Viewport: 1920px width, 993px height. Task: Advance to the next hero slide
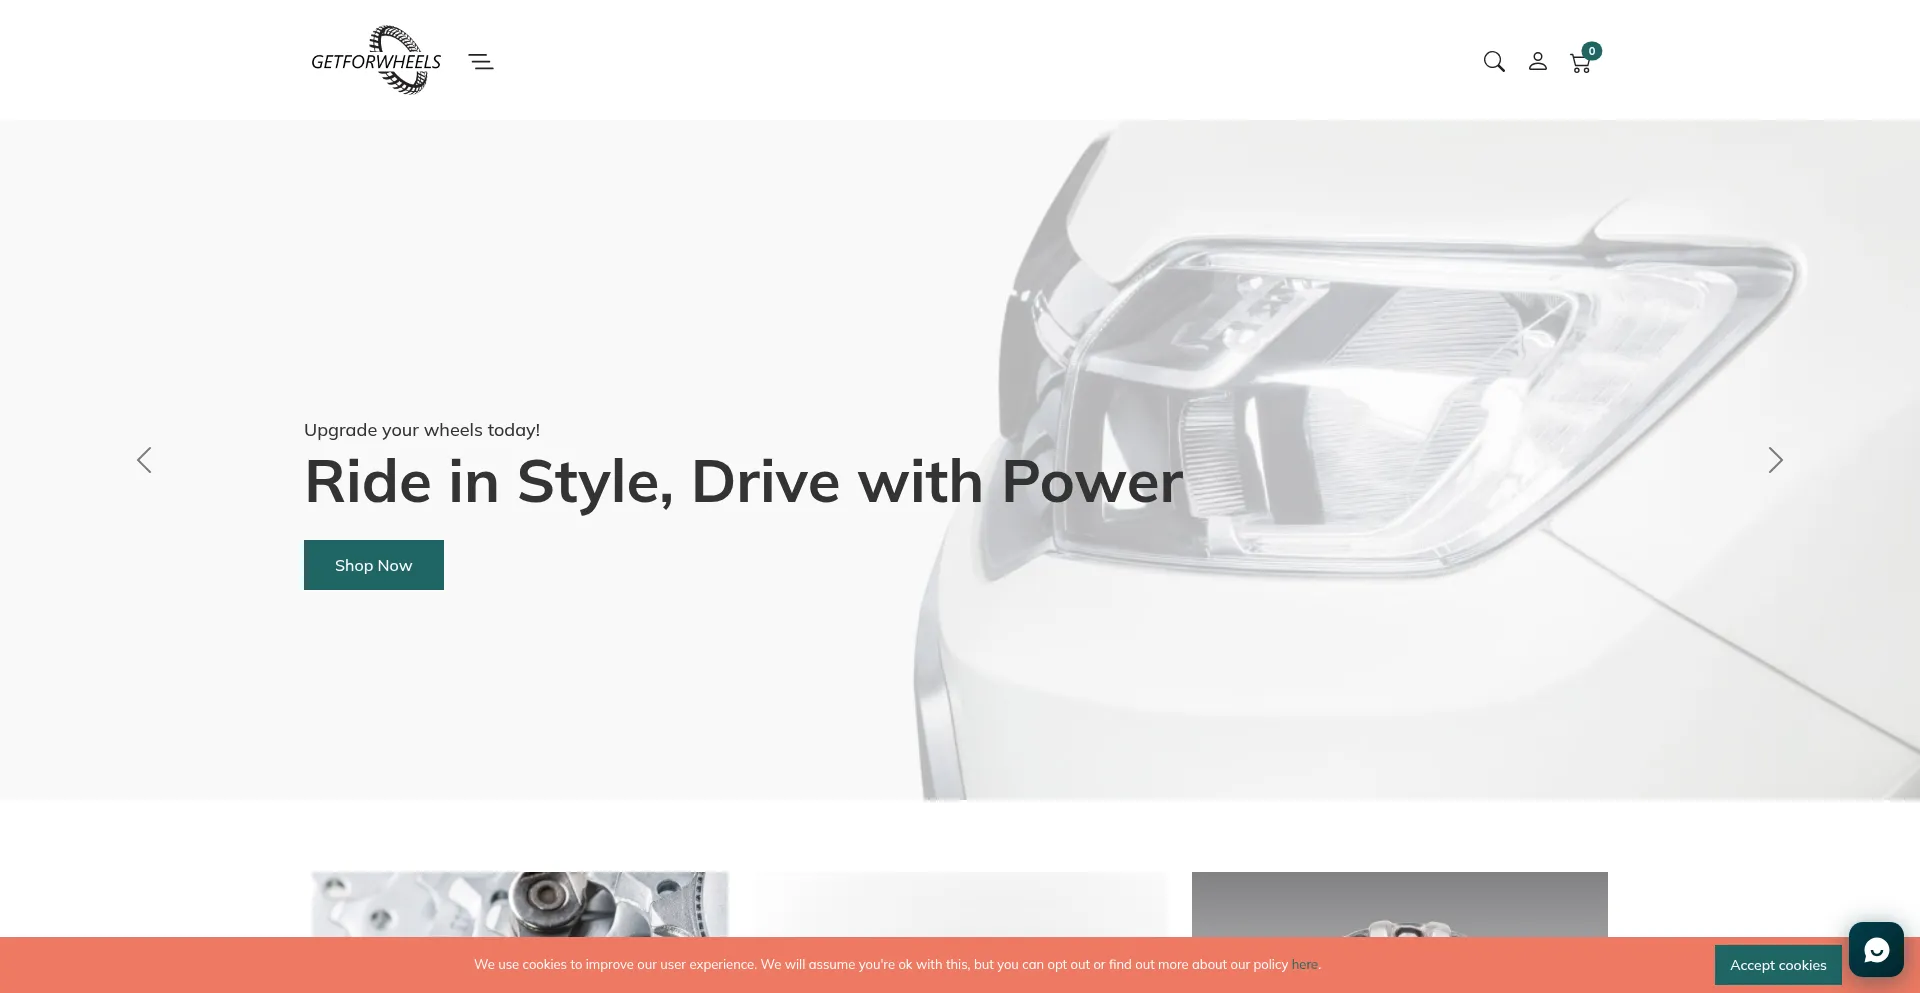(x=1775, y=460)
